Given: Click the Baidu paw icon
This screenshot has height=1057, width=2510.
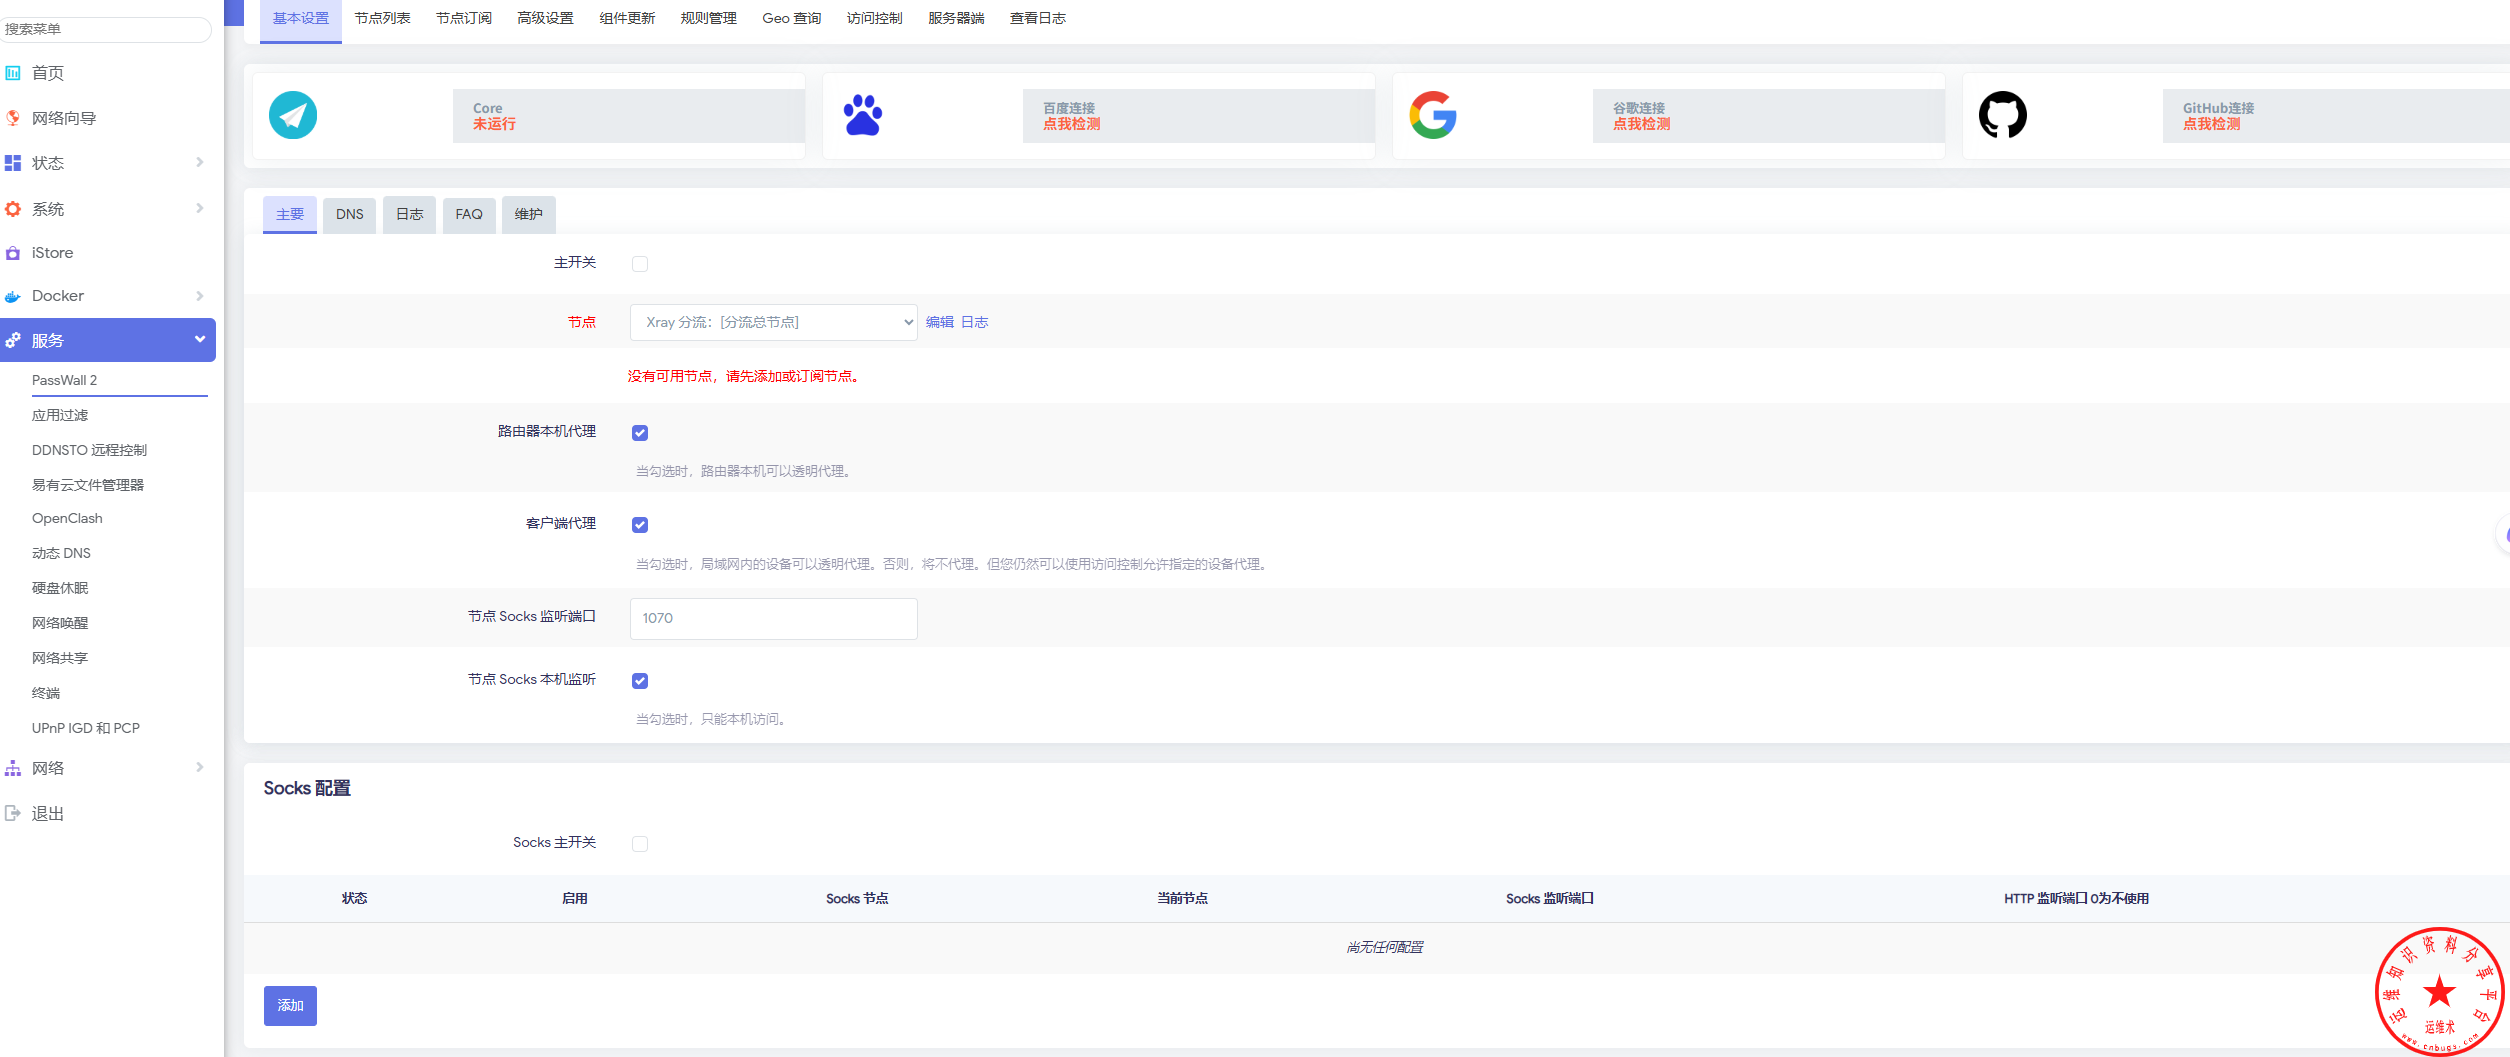Looking at the screenshot, I should click(862, 115).
